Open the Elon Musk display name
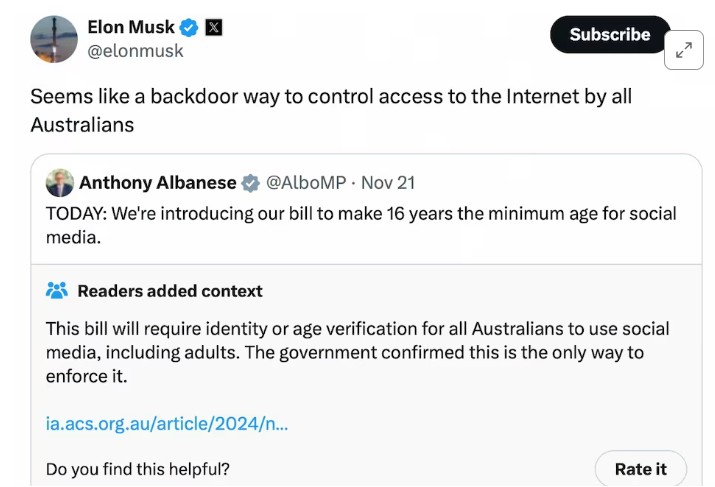Viewport: 715px width, 487px height. [x=130, y=27]
